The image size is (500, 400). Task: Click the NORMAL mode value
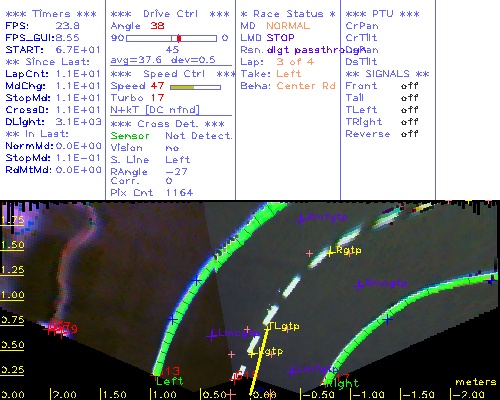pyautogui.click(x=288, y=26)
